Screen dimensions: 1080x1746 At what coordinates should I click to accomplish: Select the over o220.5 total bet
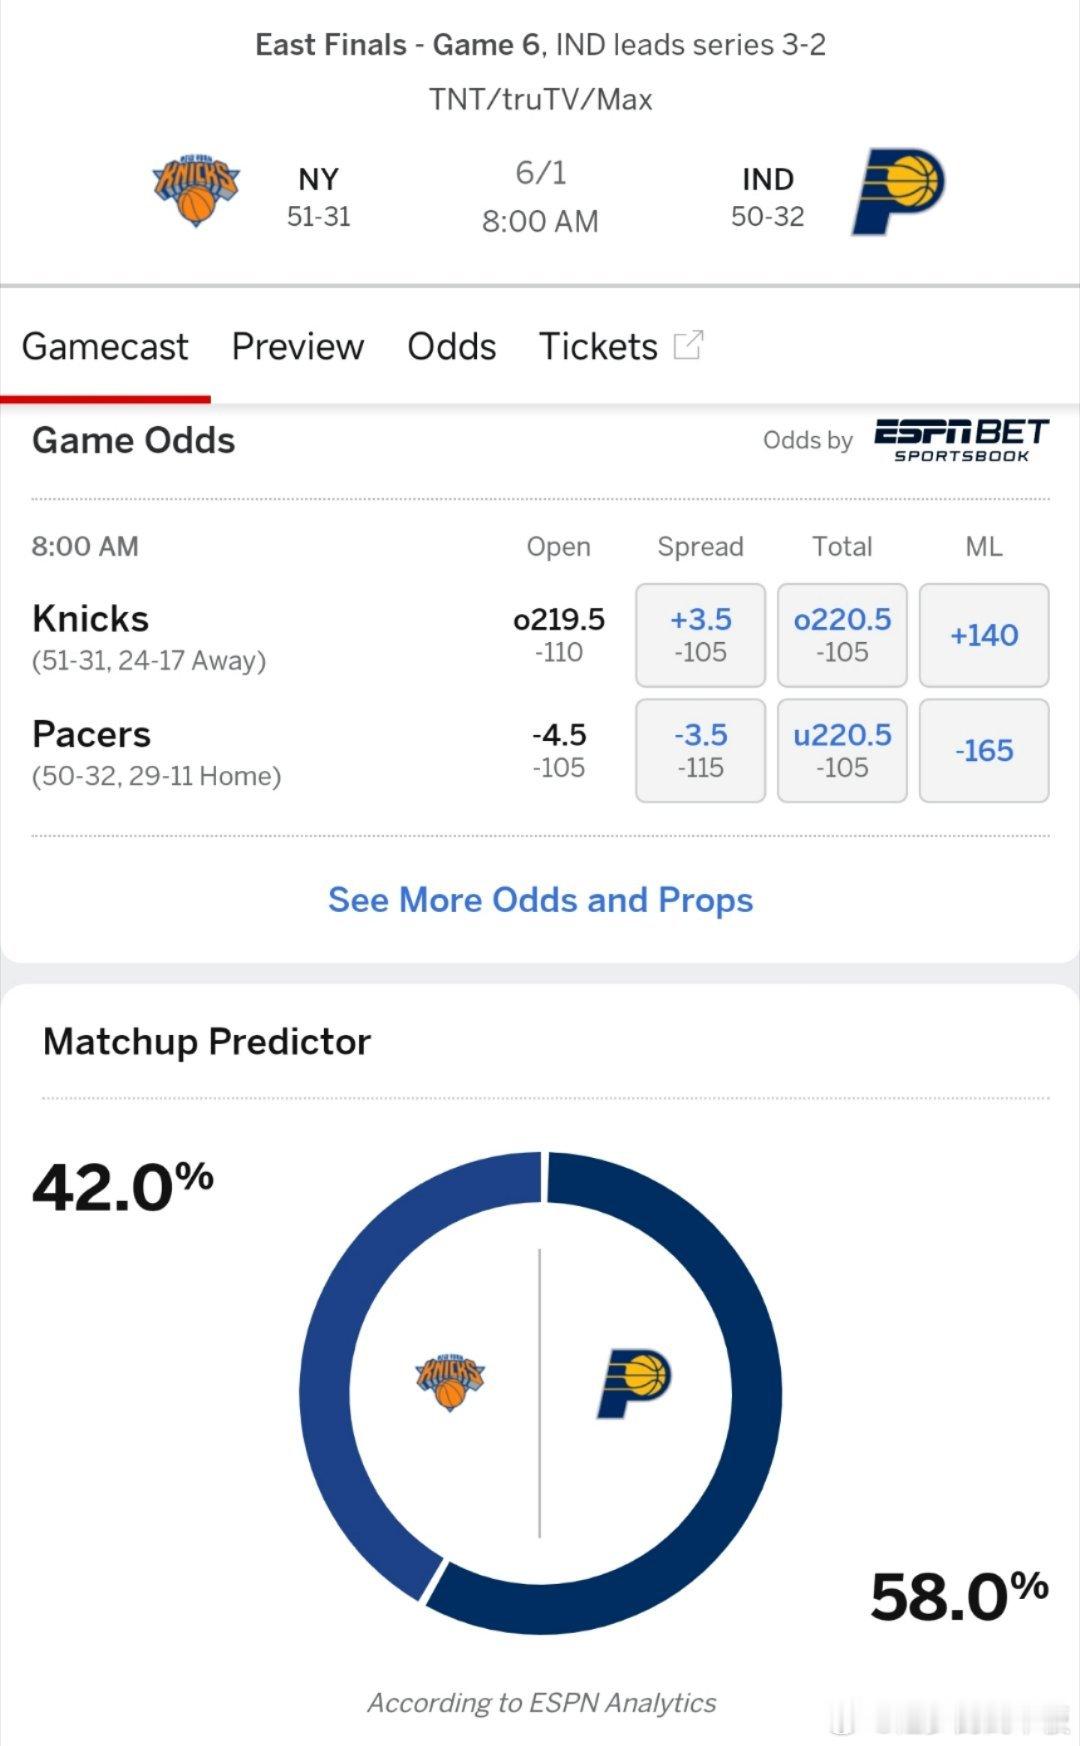point(842,635)
